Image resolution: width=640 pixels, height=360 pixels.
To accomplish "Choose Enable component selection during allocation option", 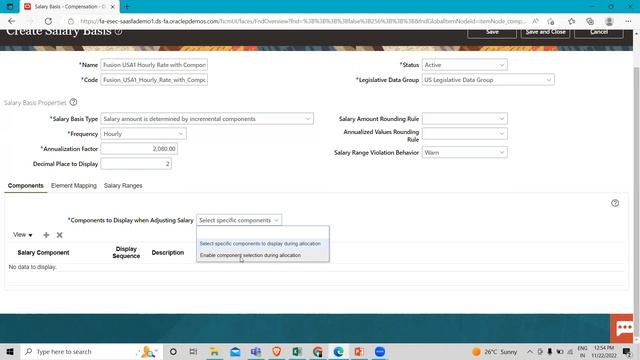I will click(262, 255).
